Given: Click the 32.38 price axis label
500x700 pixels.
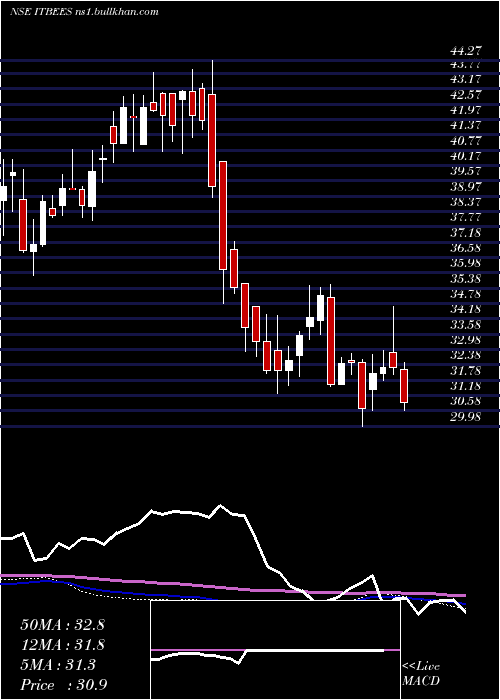Looking at the screenshot, I should coord(466,355).
